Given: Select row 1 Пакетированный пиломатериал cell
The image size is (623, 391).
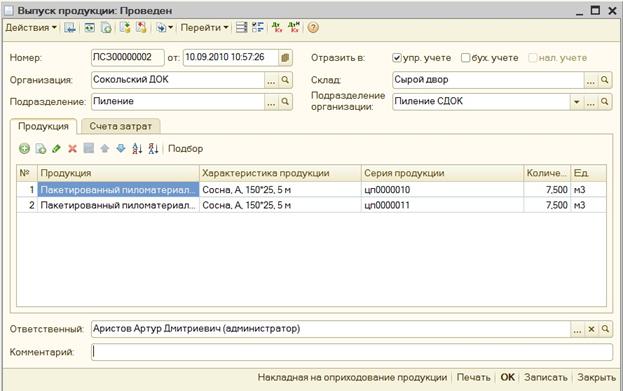Looking at the screenshot, I should (x=118, y=190).
